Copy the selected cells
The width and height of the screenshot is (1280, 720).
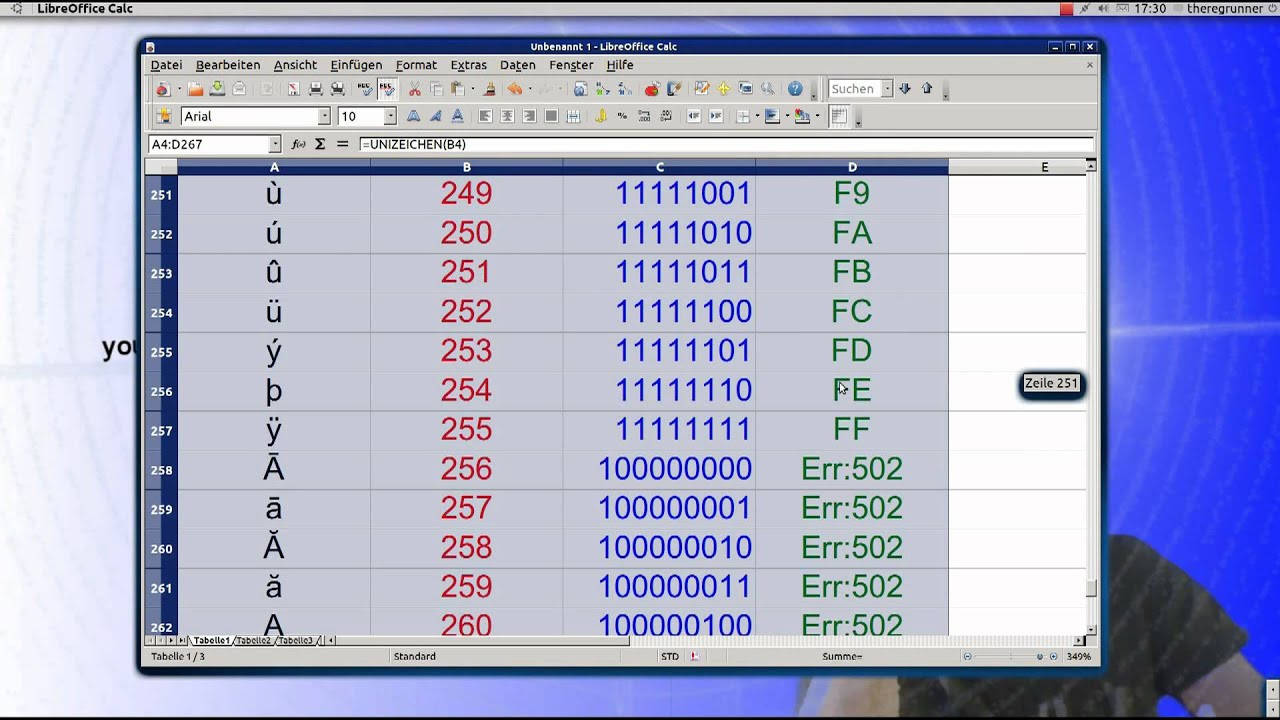[436, 89]
